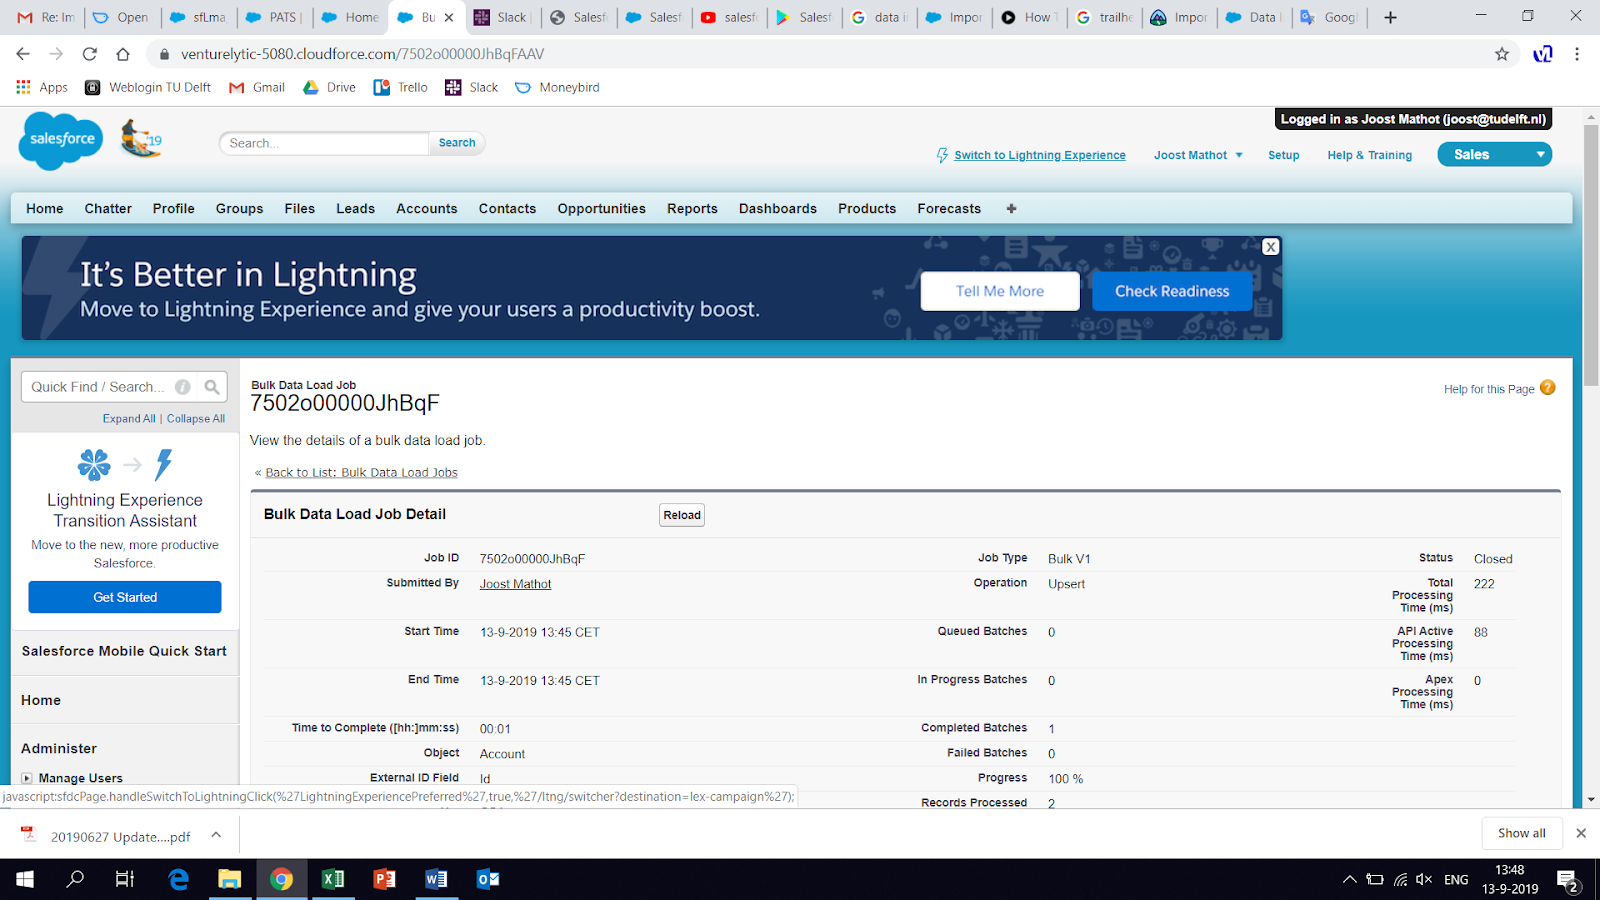
Task: Show hidden system tray icons
Action: 1349,880
